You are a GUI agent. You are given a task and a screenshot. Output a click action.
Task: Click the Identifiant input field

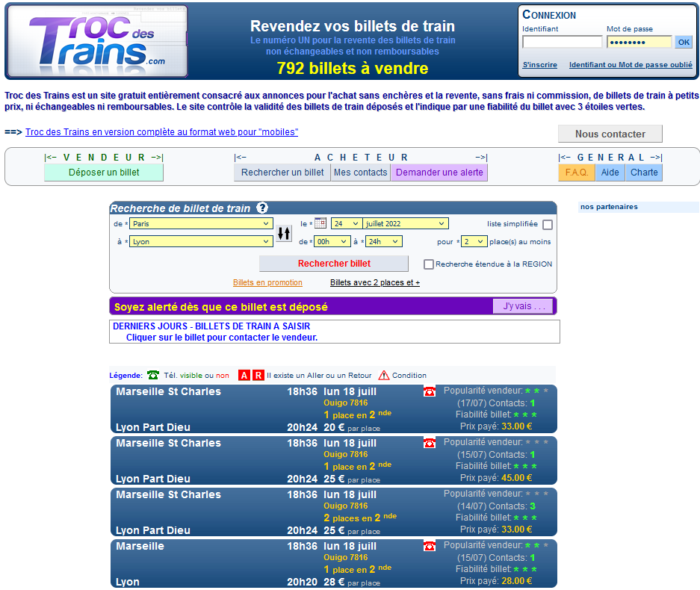(562, 42)
